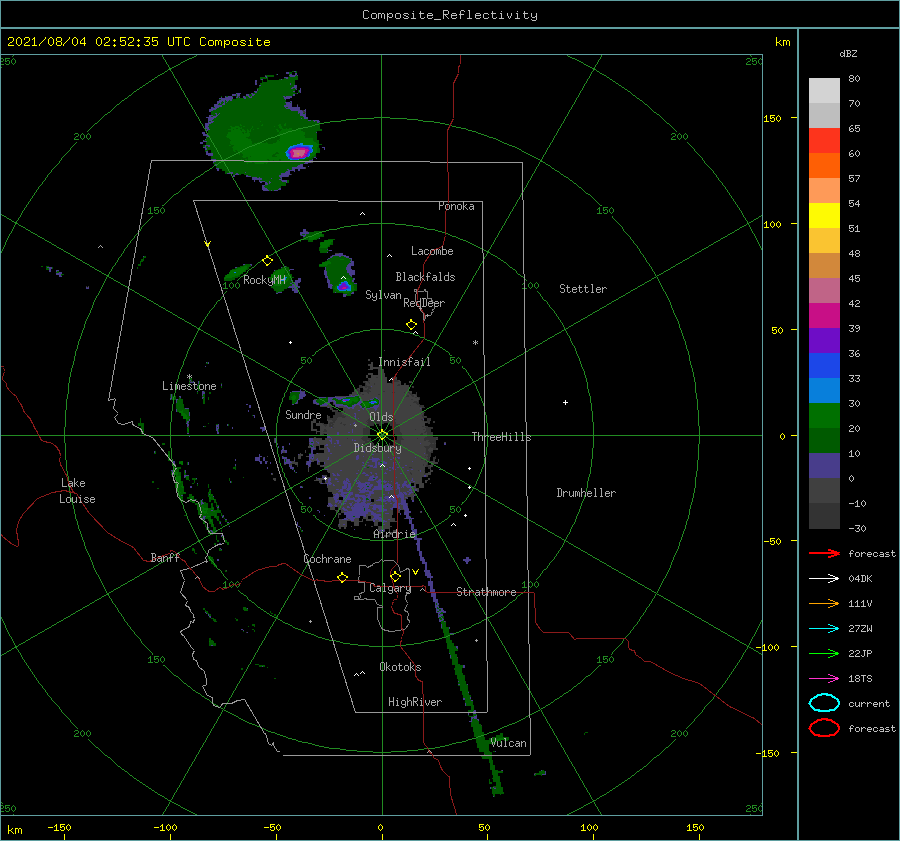Click the yellow V marker northwest of RockyMH
Image resolution: width=900 pixels, height=841 pixels.
(x=208, y=244)
